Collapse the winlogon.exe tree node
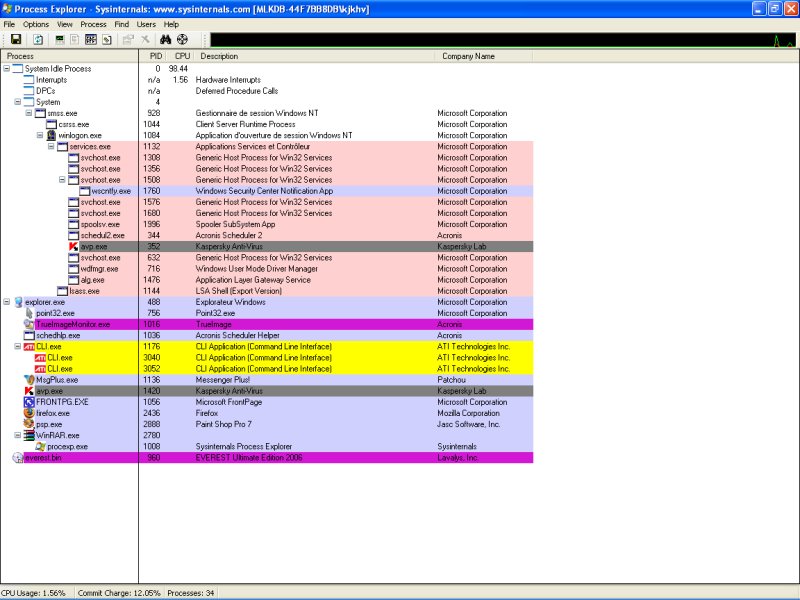800x600 pixels. pos(40,135)
